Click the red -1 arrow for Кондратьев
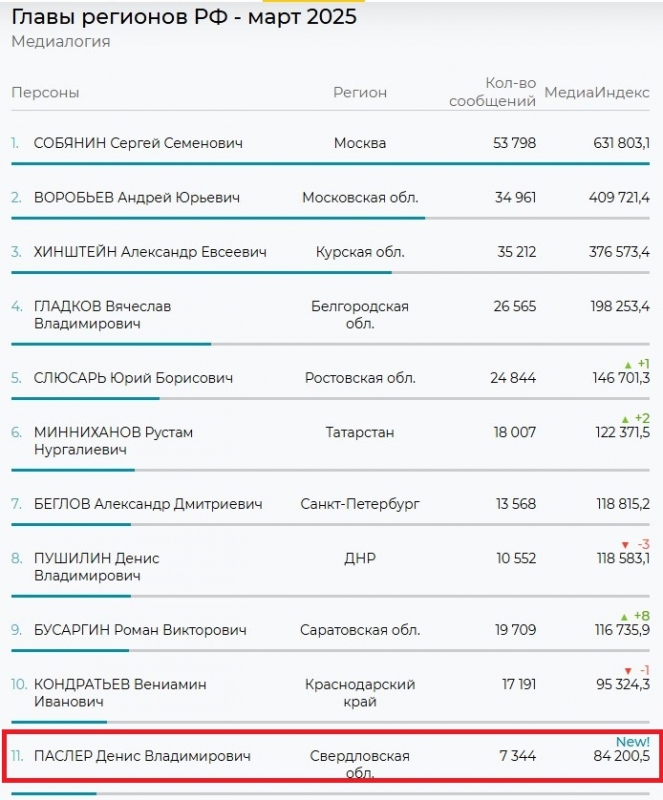Image resolution: width=663 pixels, height=800 pixels. [x=628, y=670]
